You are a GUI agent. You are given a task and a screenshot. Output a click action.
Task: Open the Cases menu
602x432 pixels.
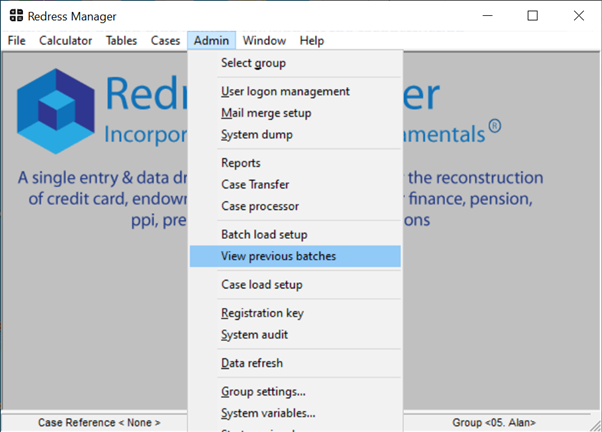point(165,40)
